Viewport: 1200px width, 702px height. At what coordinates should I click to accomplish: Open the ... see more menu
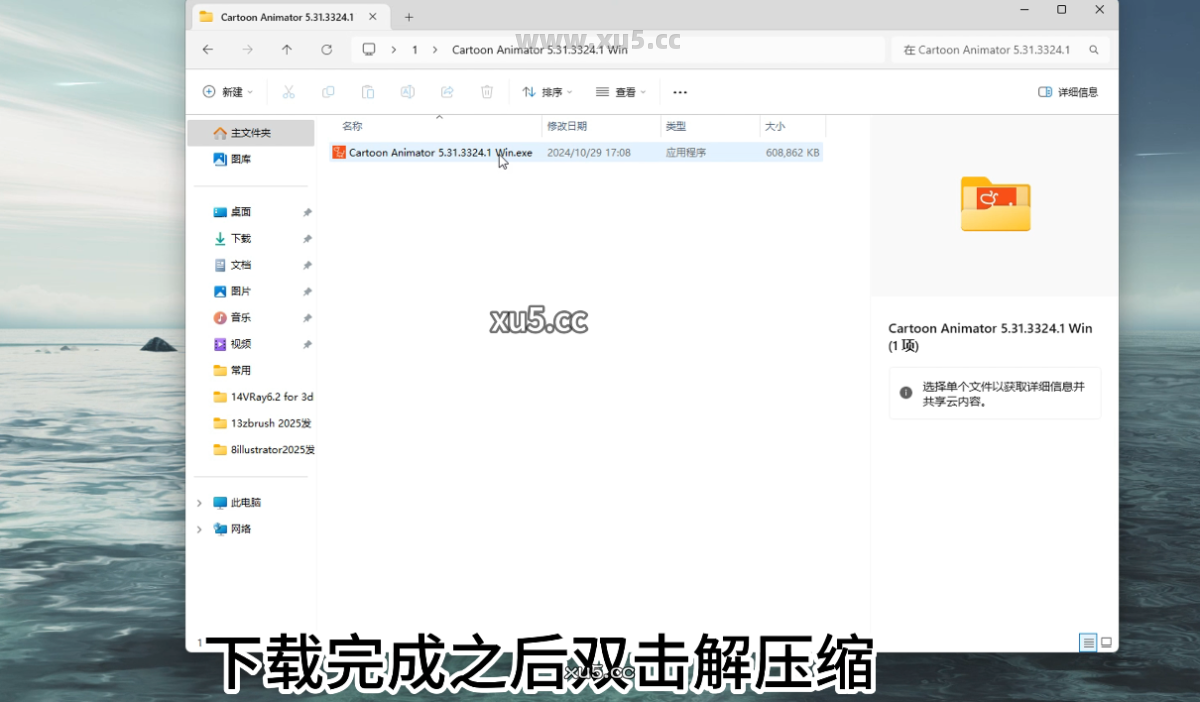[x=680, y=91]
